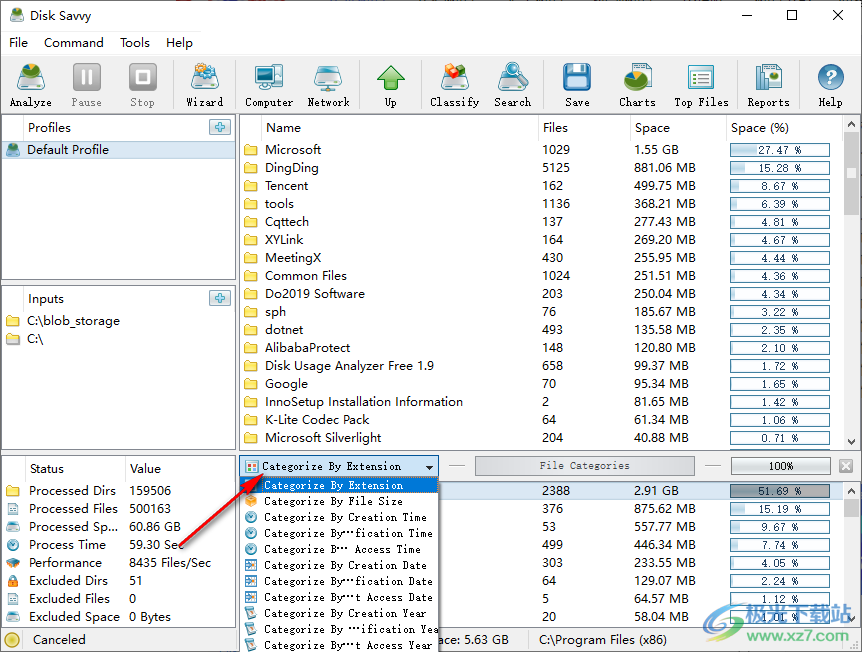This screenshot has height=652, width=862.
Task: Click the folder list scroll down arrow
Action: coord(851,441)
